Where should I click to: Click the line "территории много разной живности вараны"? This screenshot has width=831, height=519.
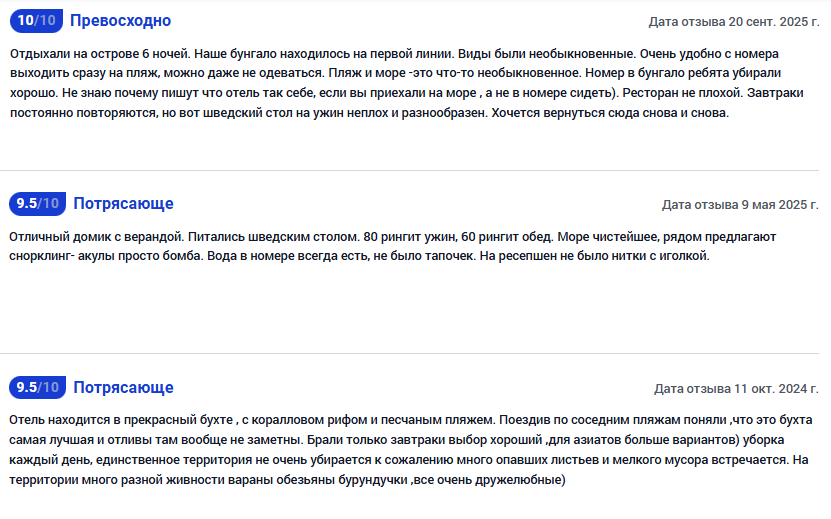pyautogui.click(x=290, y=480)
